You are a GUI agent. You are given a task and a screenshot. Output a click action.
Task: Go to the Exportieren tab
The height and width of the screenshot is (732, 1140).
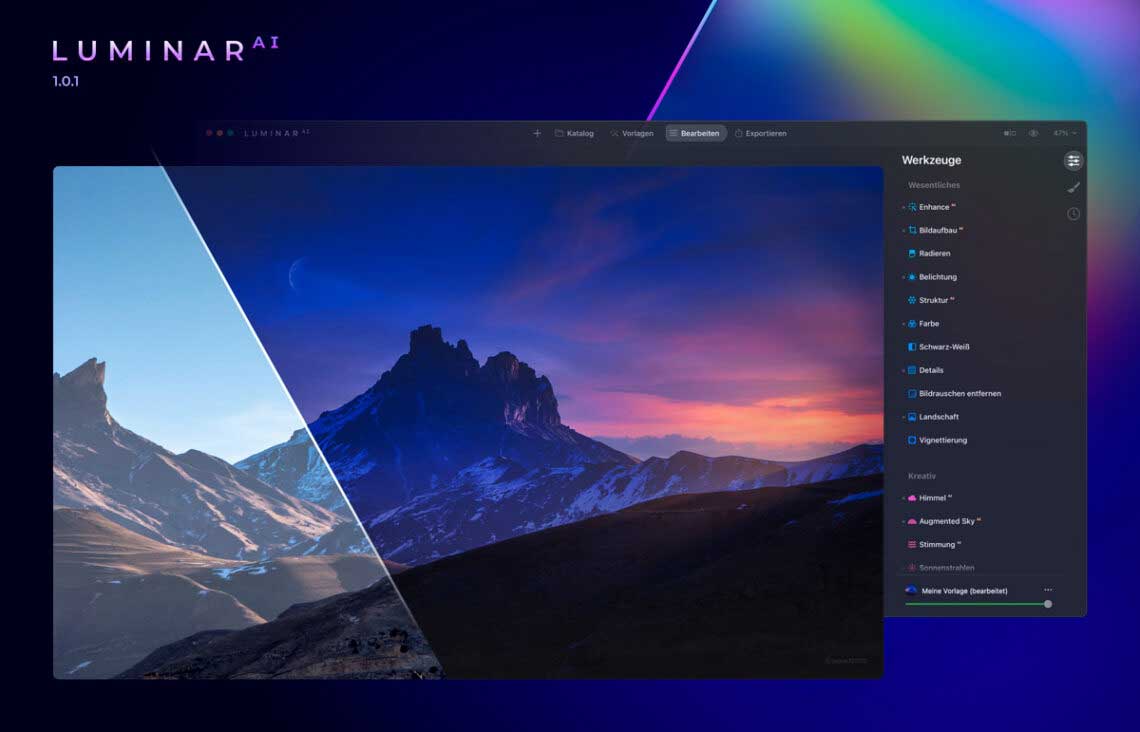760,133
